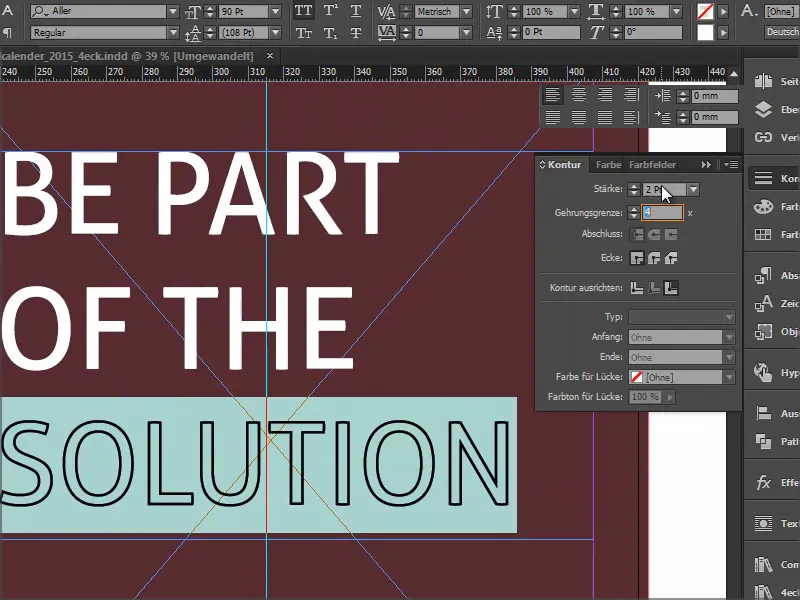
Task: Switch to the Farbfelder panel tab
Action: click(653, 165)
